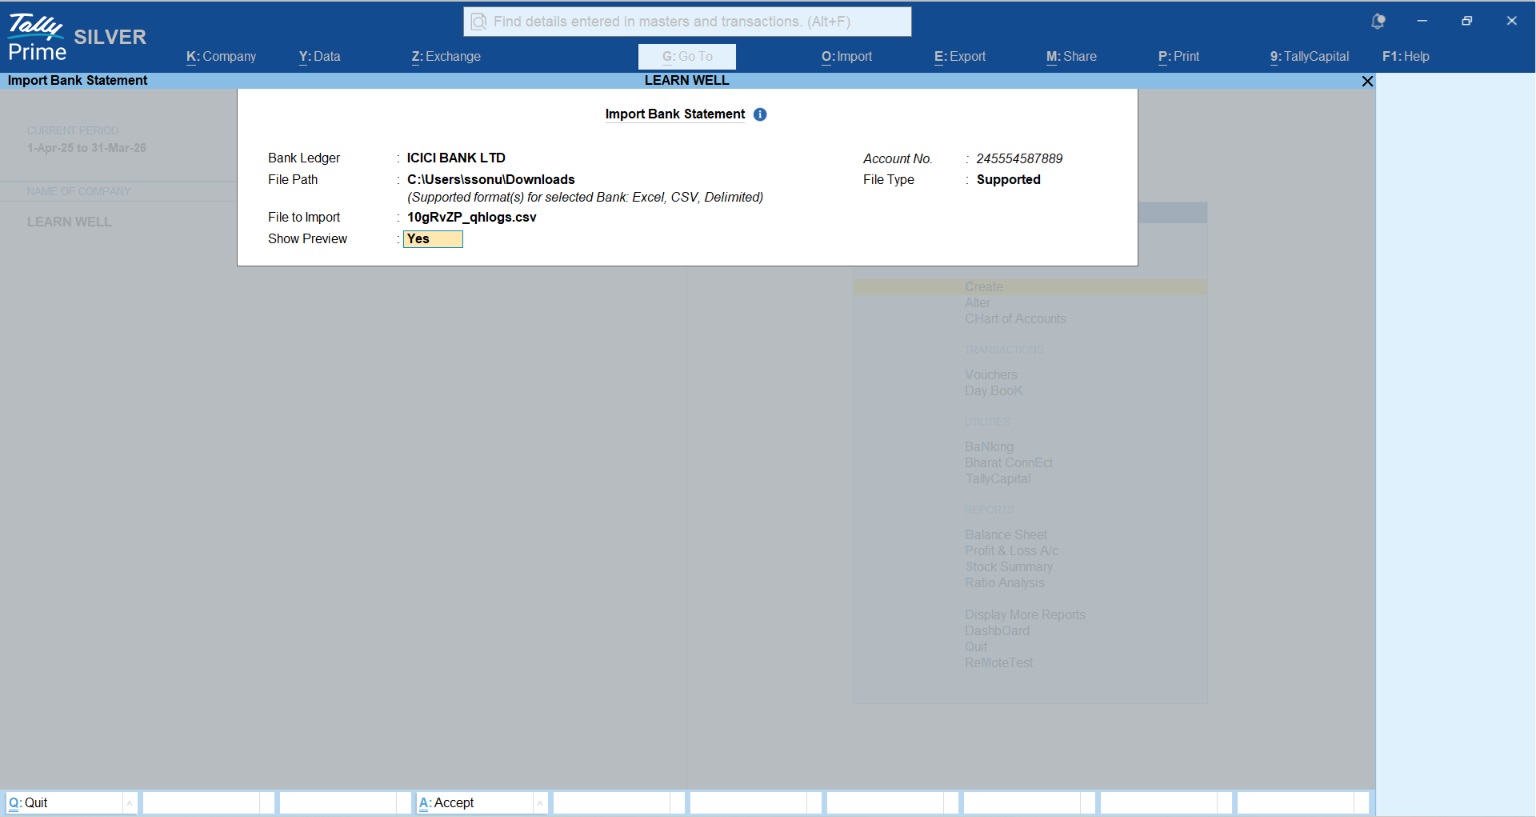Open 'Ratio Analysis' in the Gateway menu
1536x817 pixels.
point(1005,583)
